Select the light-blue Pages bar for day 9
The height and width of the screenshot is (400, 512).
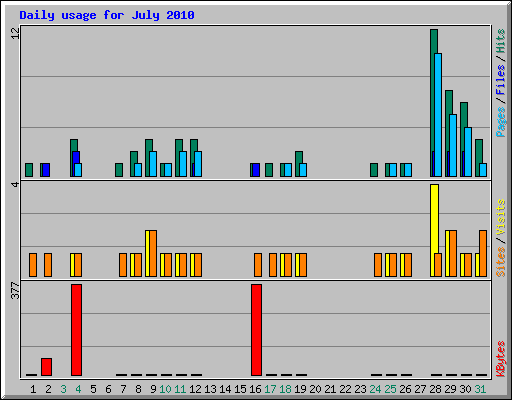tap(153, 164)
